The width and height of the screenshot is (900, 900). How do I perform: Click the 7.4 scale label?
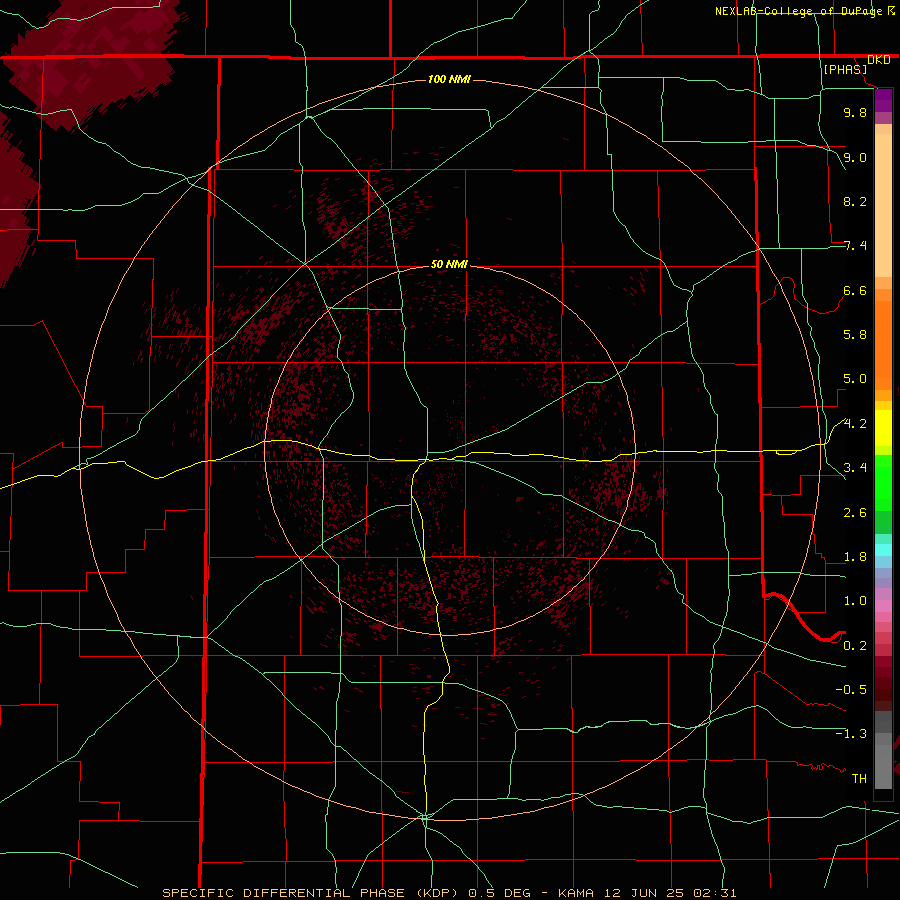pyautogui.click(x=855, y=246)
